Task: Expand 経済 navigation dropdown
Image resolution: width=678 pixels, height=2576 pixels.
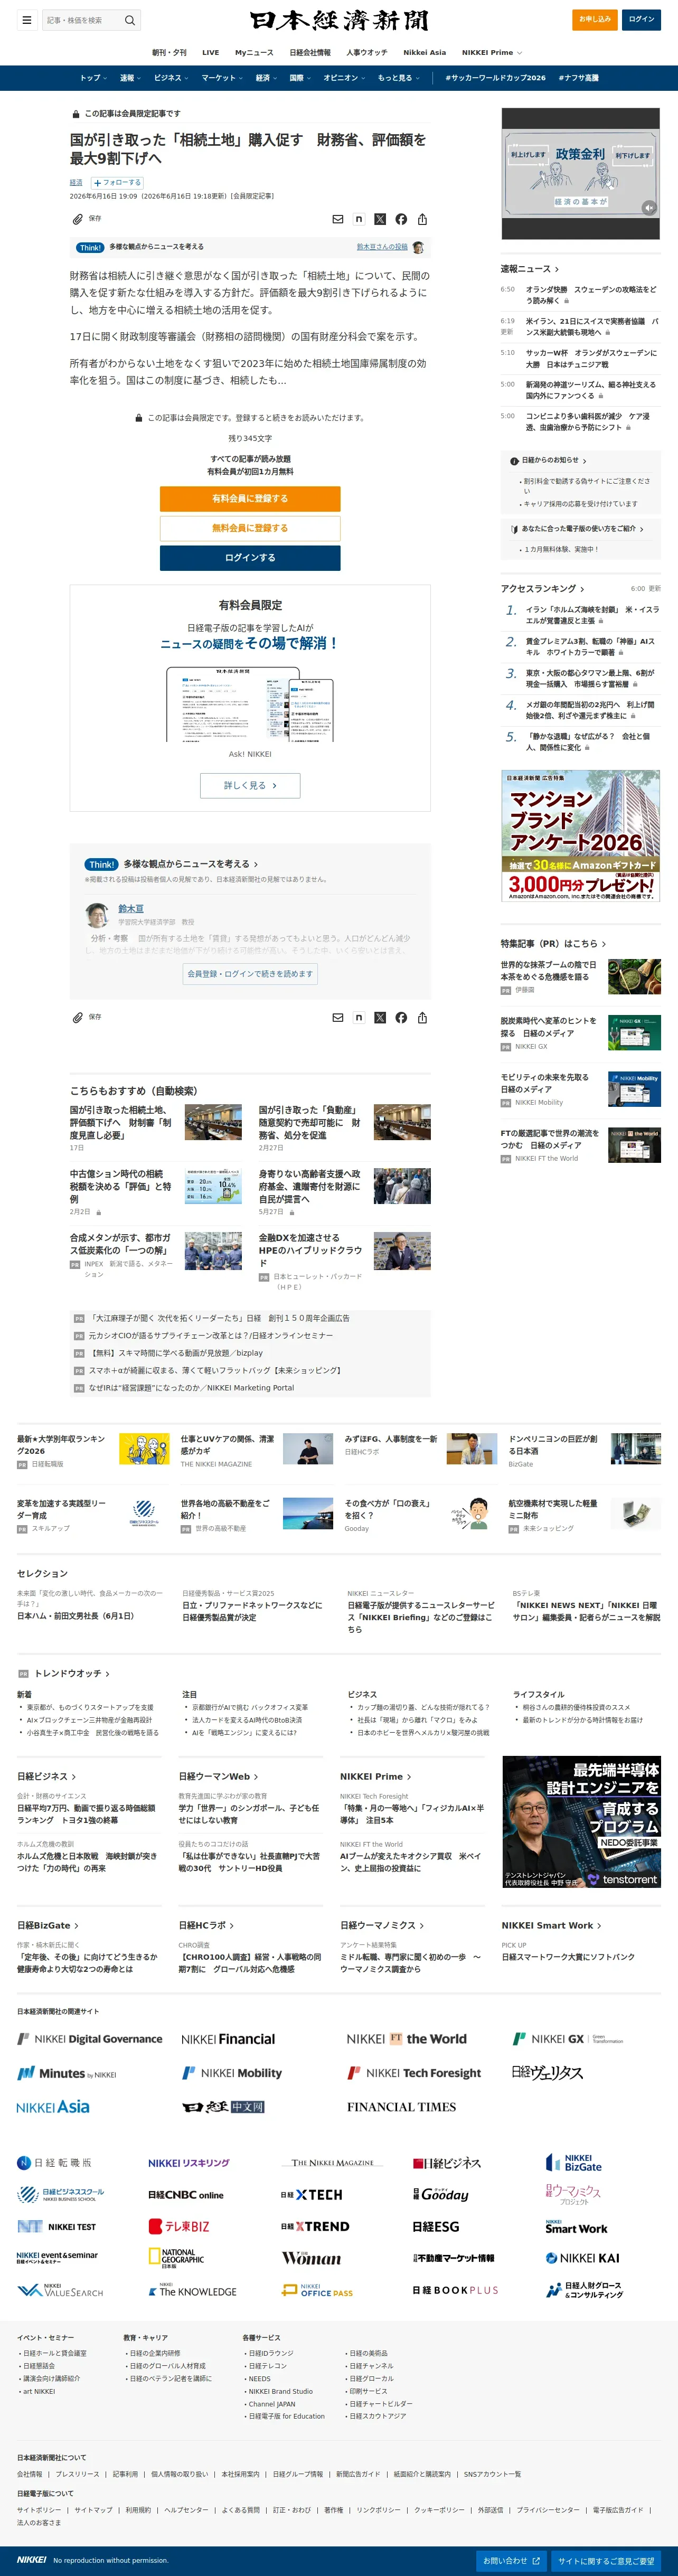Action: (266, 78)
